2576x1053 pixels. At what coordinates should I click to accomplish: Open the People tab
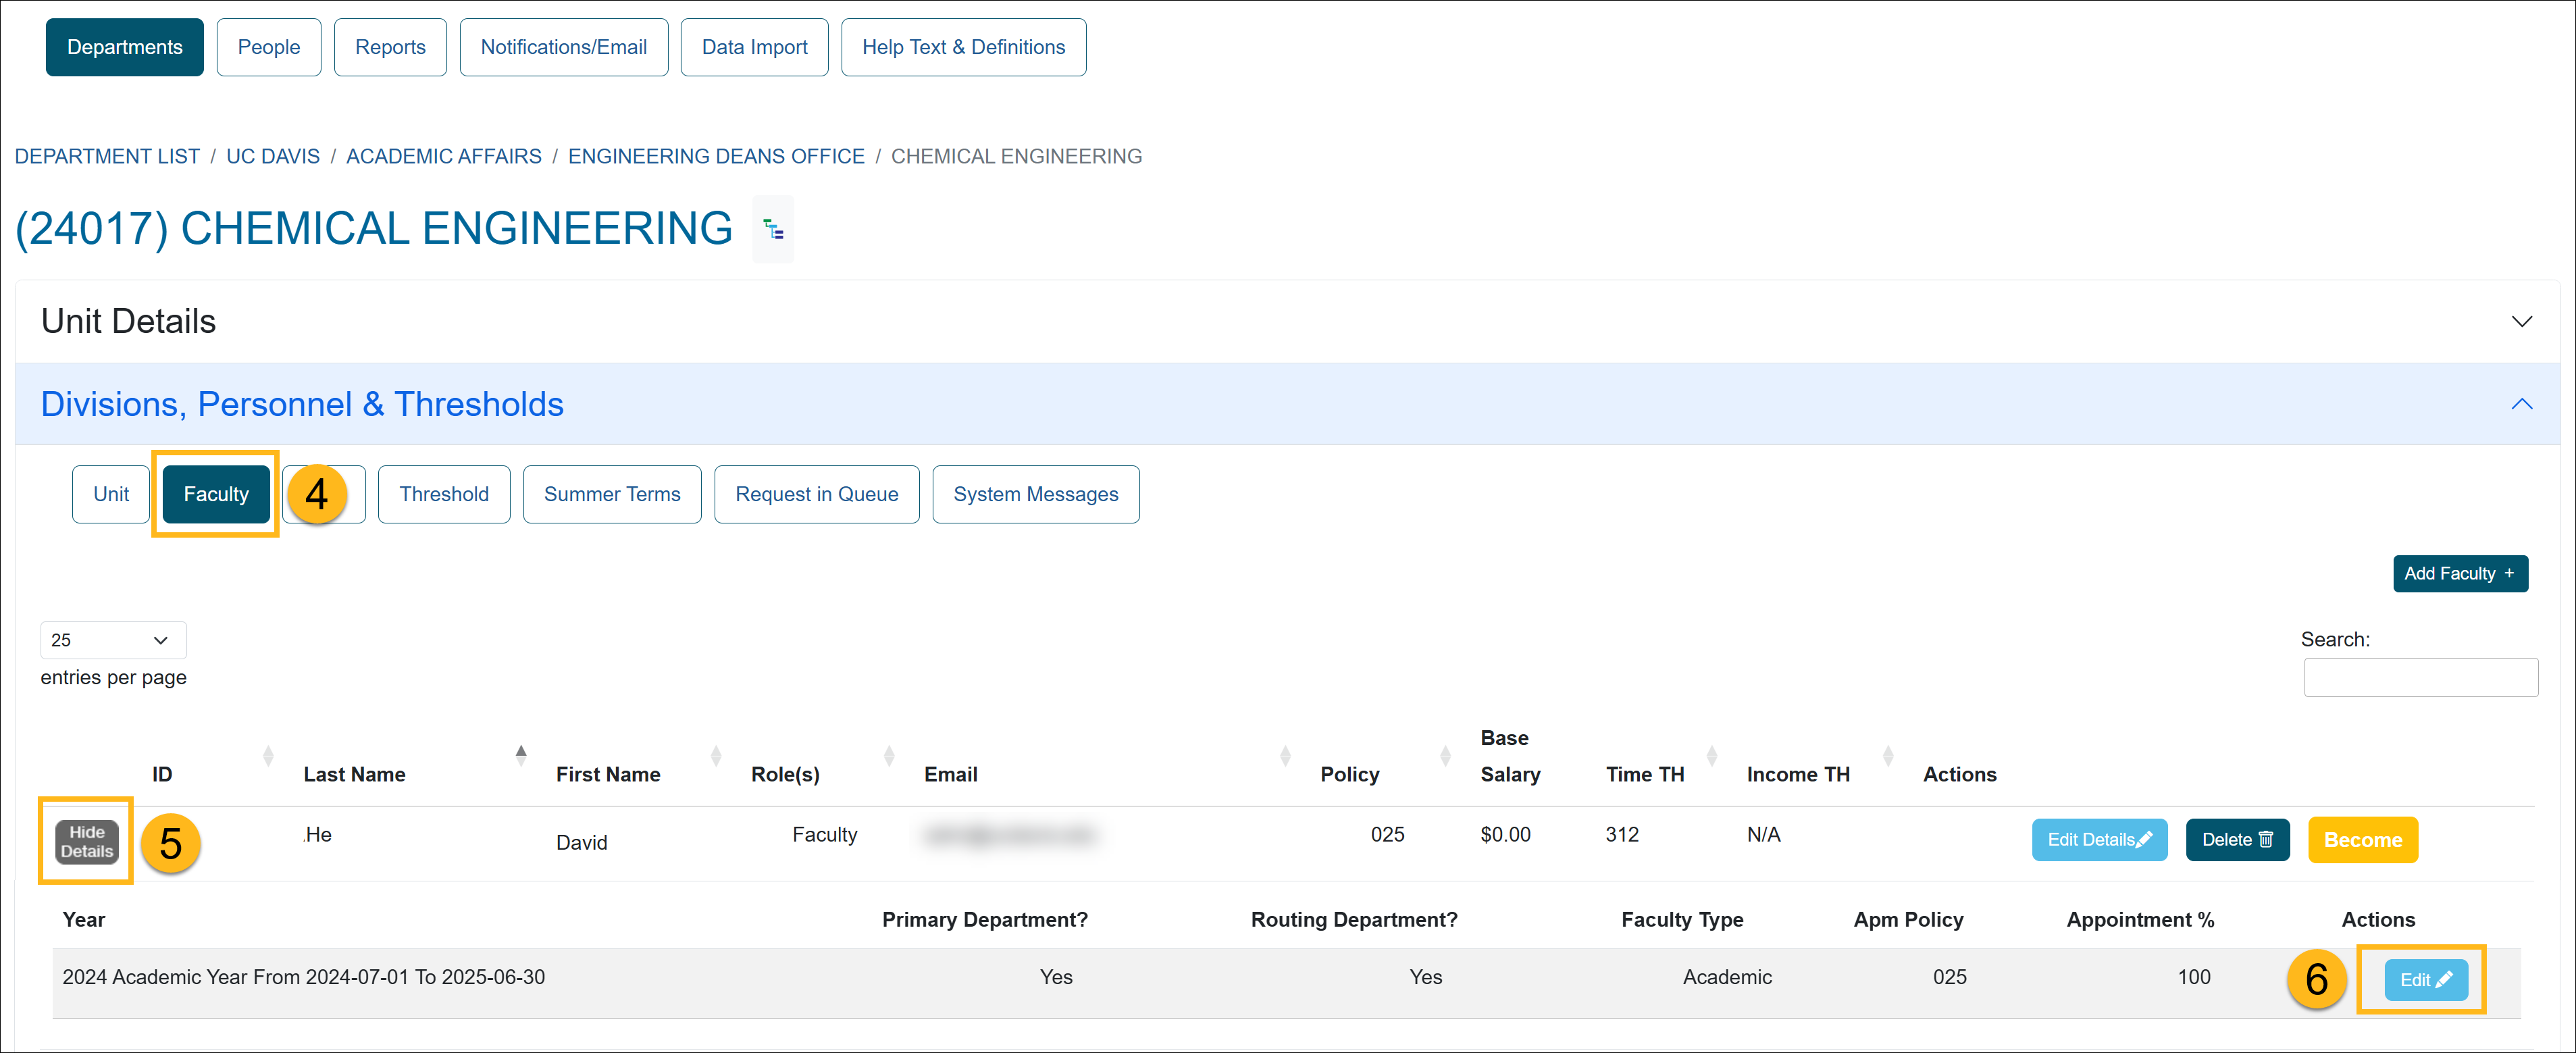pyautogui.click(x=269, y=47)
